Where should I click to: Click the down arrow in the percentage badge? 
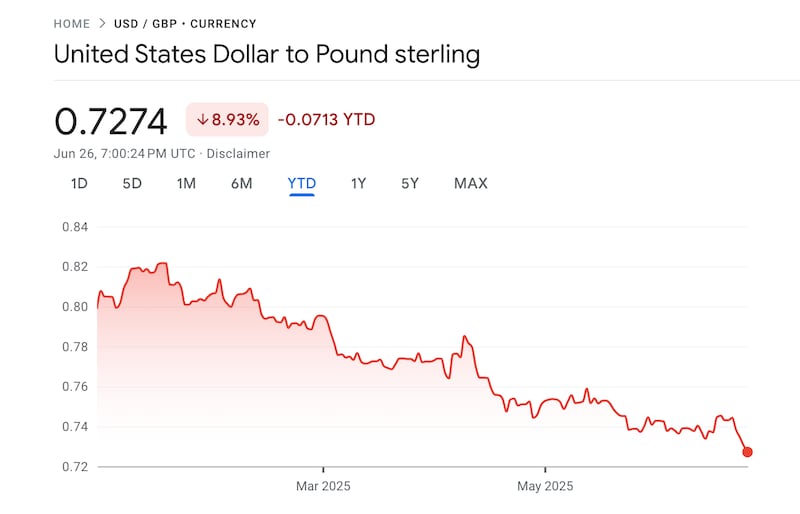(202, 120)
